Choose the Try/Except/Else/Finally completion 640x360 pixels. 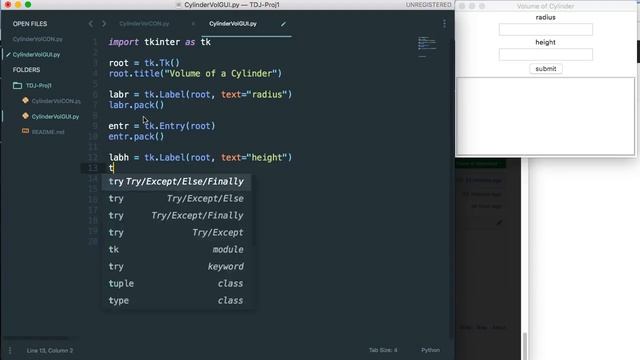(176, 182)
